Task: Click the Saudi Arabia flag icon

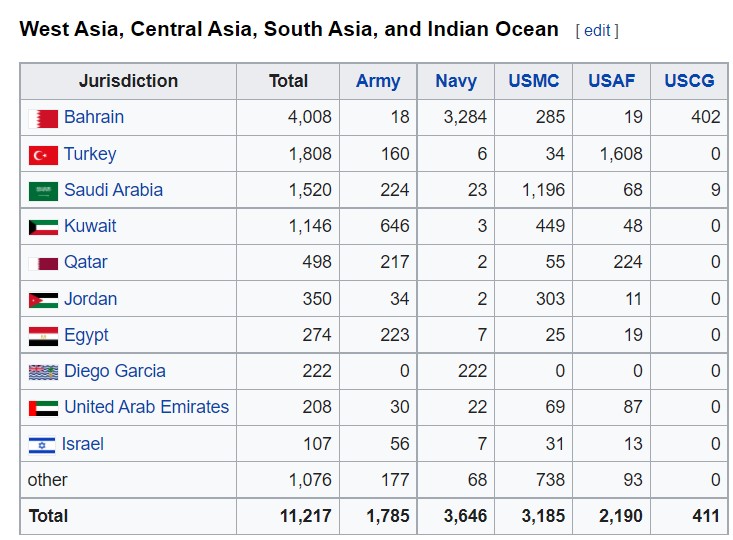Action: [x=43, y=191]
